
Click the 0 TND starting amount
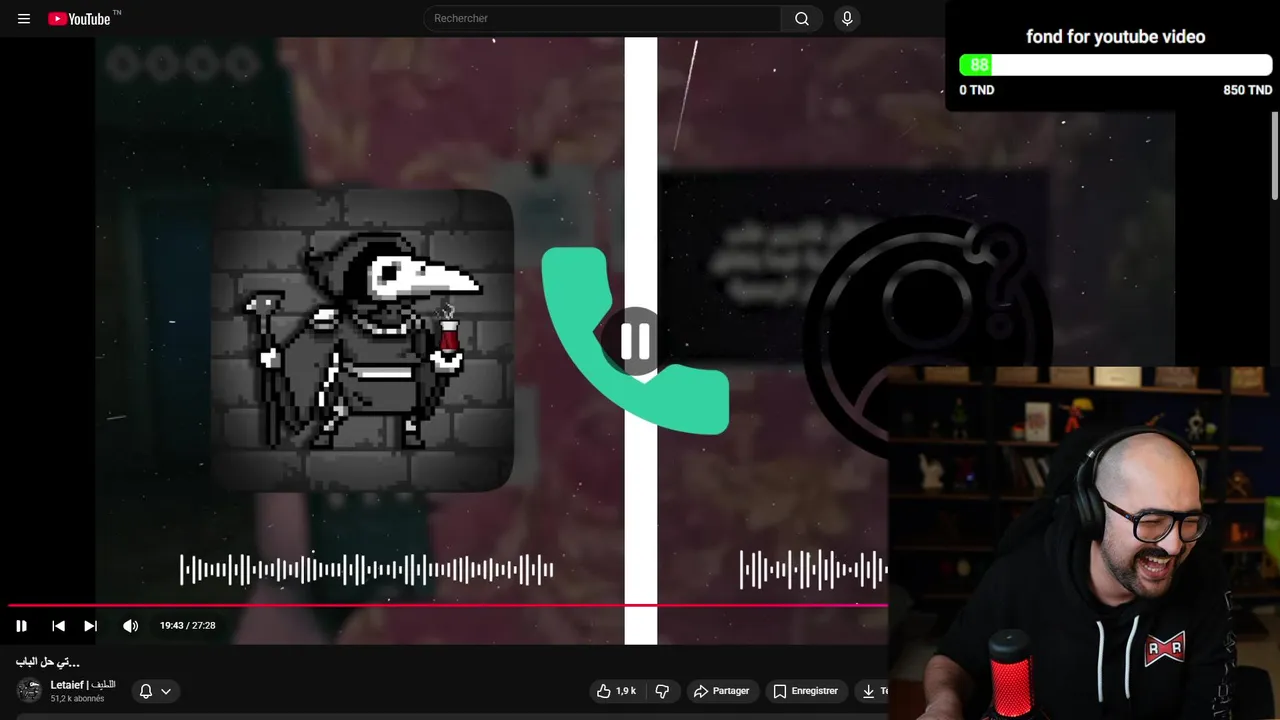[x=977, y=90]
